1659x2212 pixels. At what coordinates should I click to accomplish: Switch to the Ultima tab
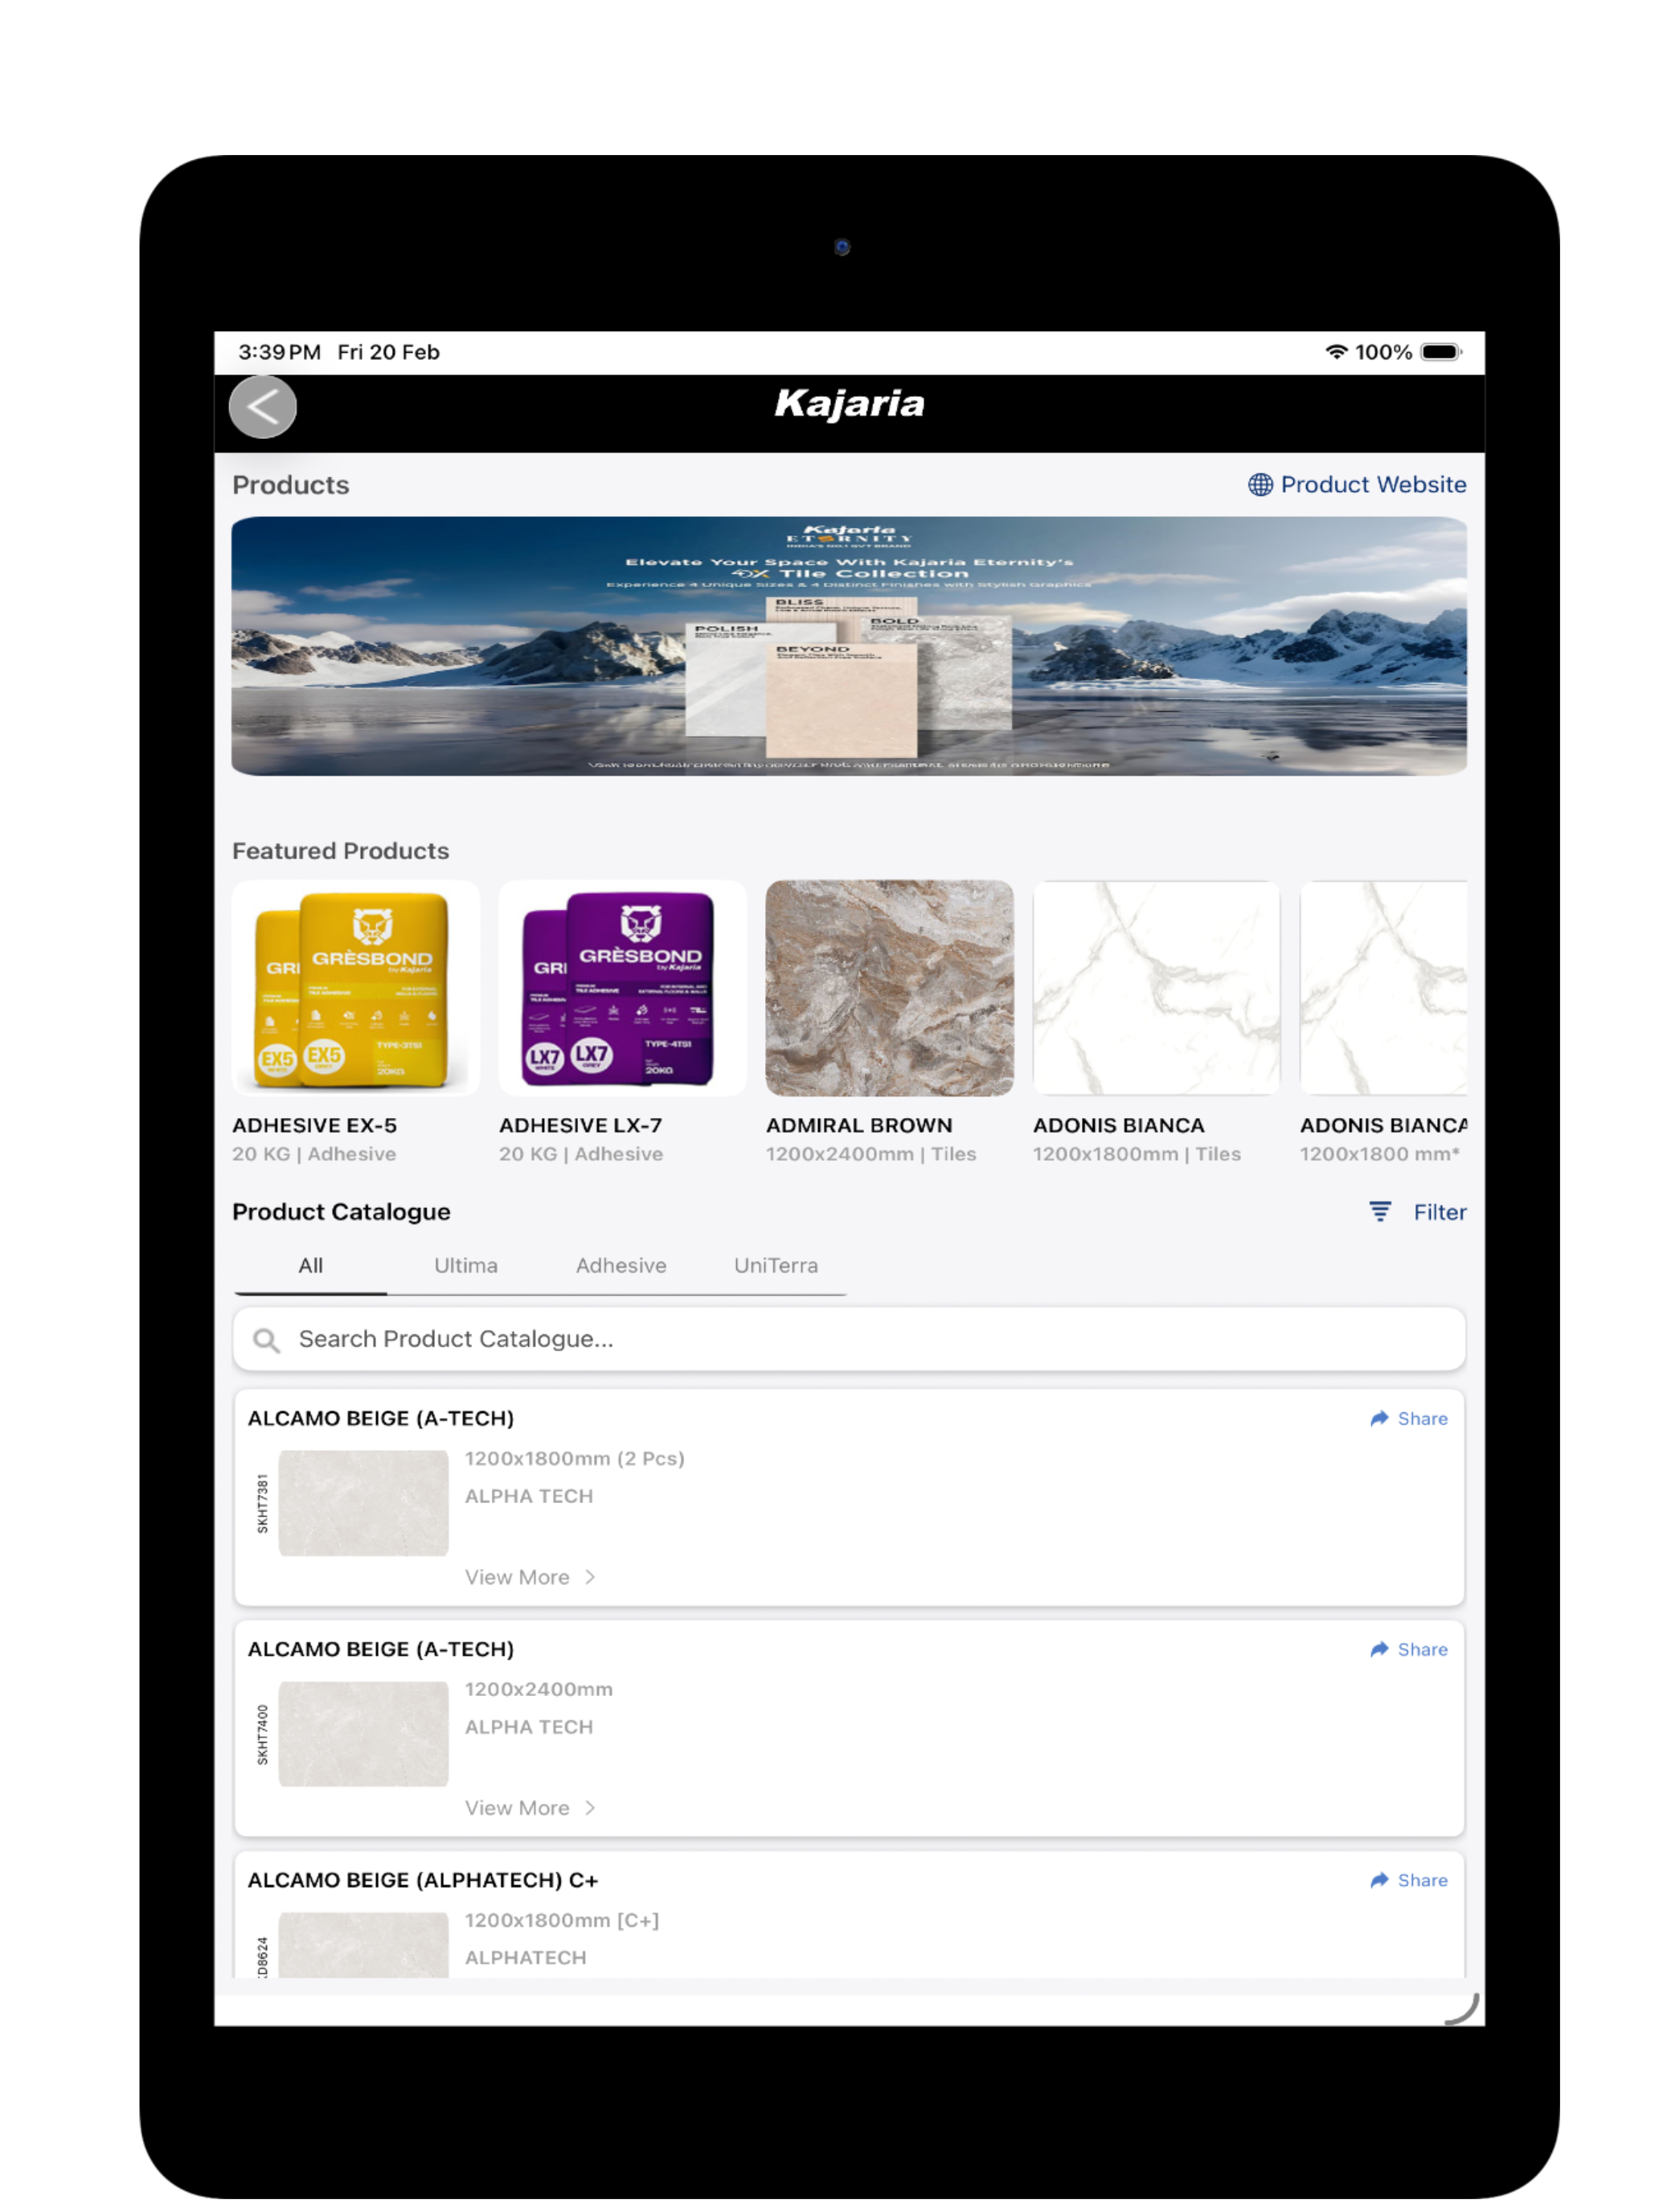coord(465,1266)
